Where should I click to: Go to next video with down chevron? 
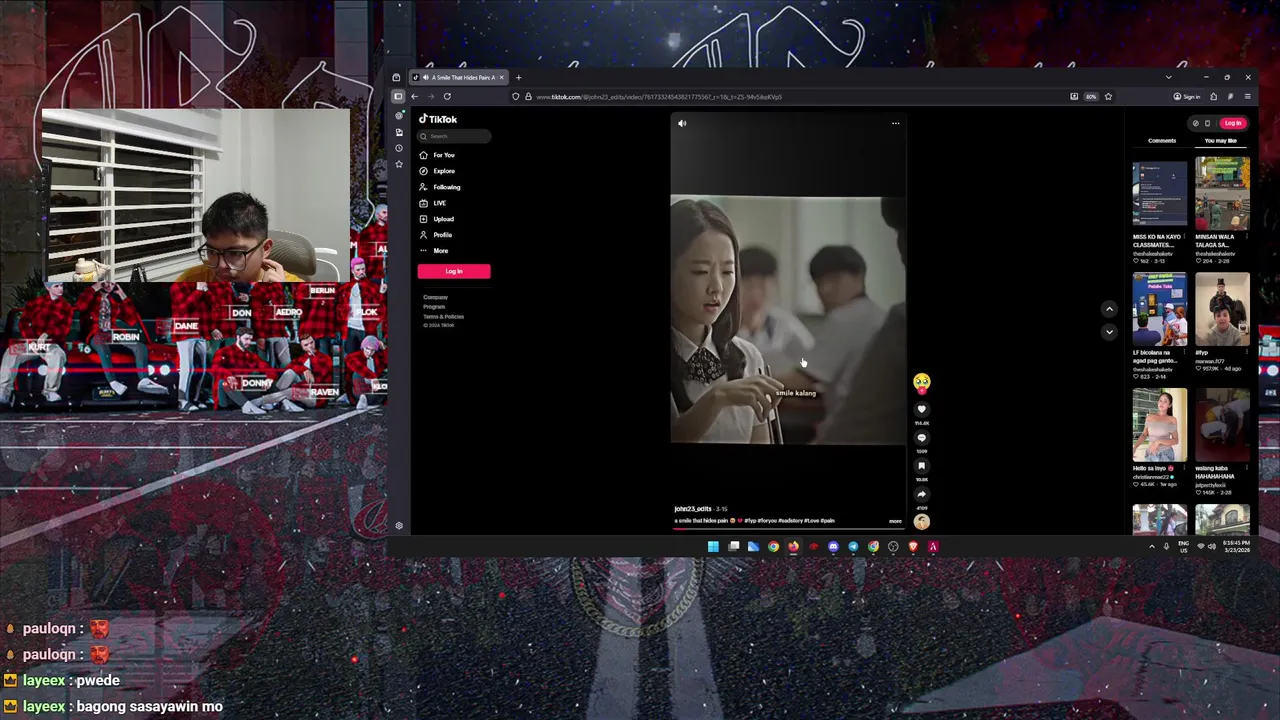coord(1109,332)
